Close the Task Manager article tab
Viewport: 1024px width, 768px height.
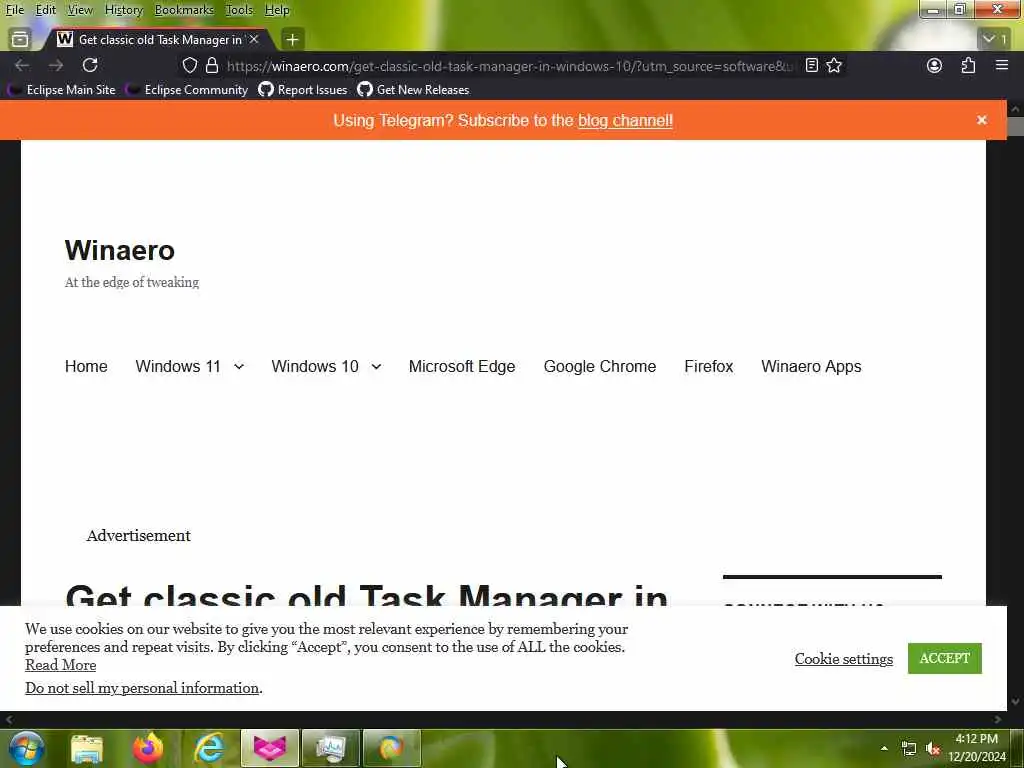click(x=254, y=39)
